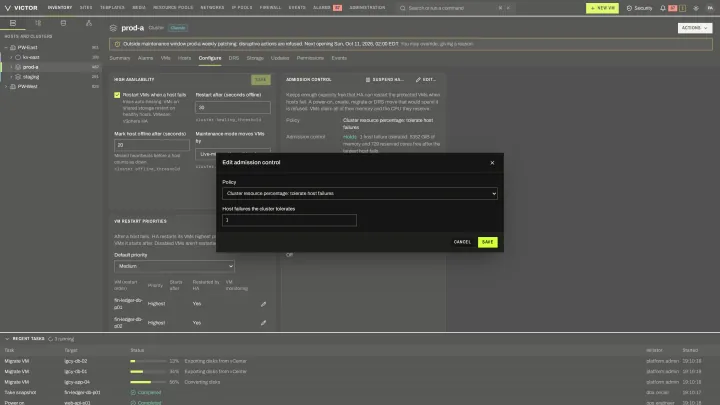Switch to the Summary tab

click(x=120, y=58)
